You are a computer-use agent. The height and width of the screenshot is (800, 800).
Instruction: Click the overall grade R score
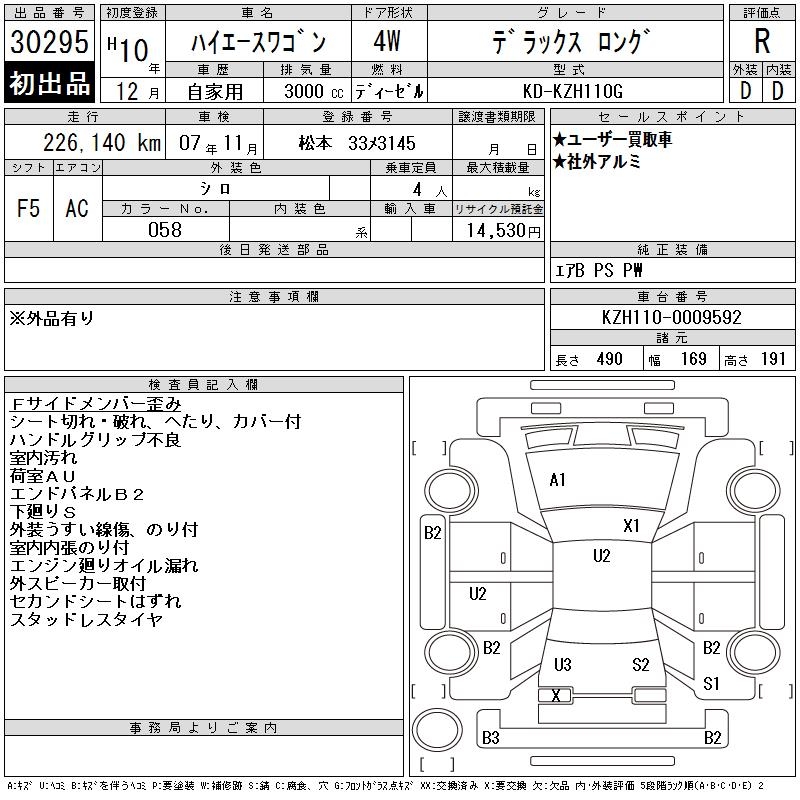[x=762, y=42]
